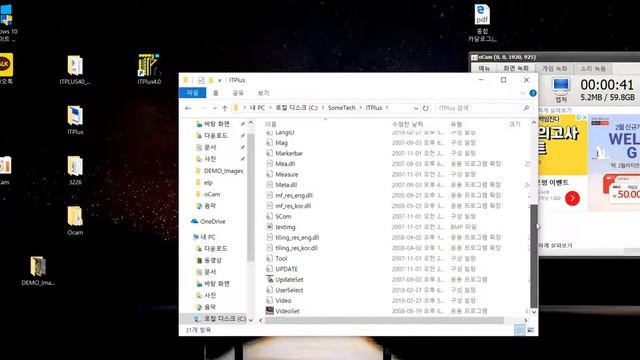Select the DEMO_Ima desktop folder
This screenshot has height=360, width=640.
38,271
